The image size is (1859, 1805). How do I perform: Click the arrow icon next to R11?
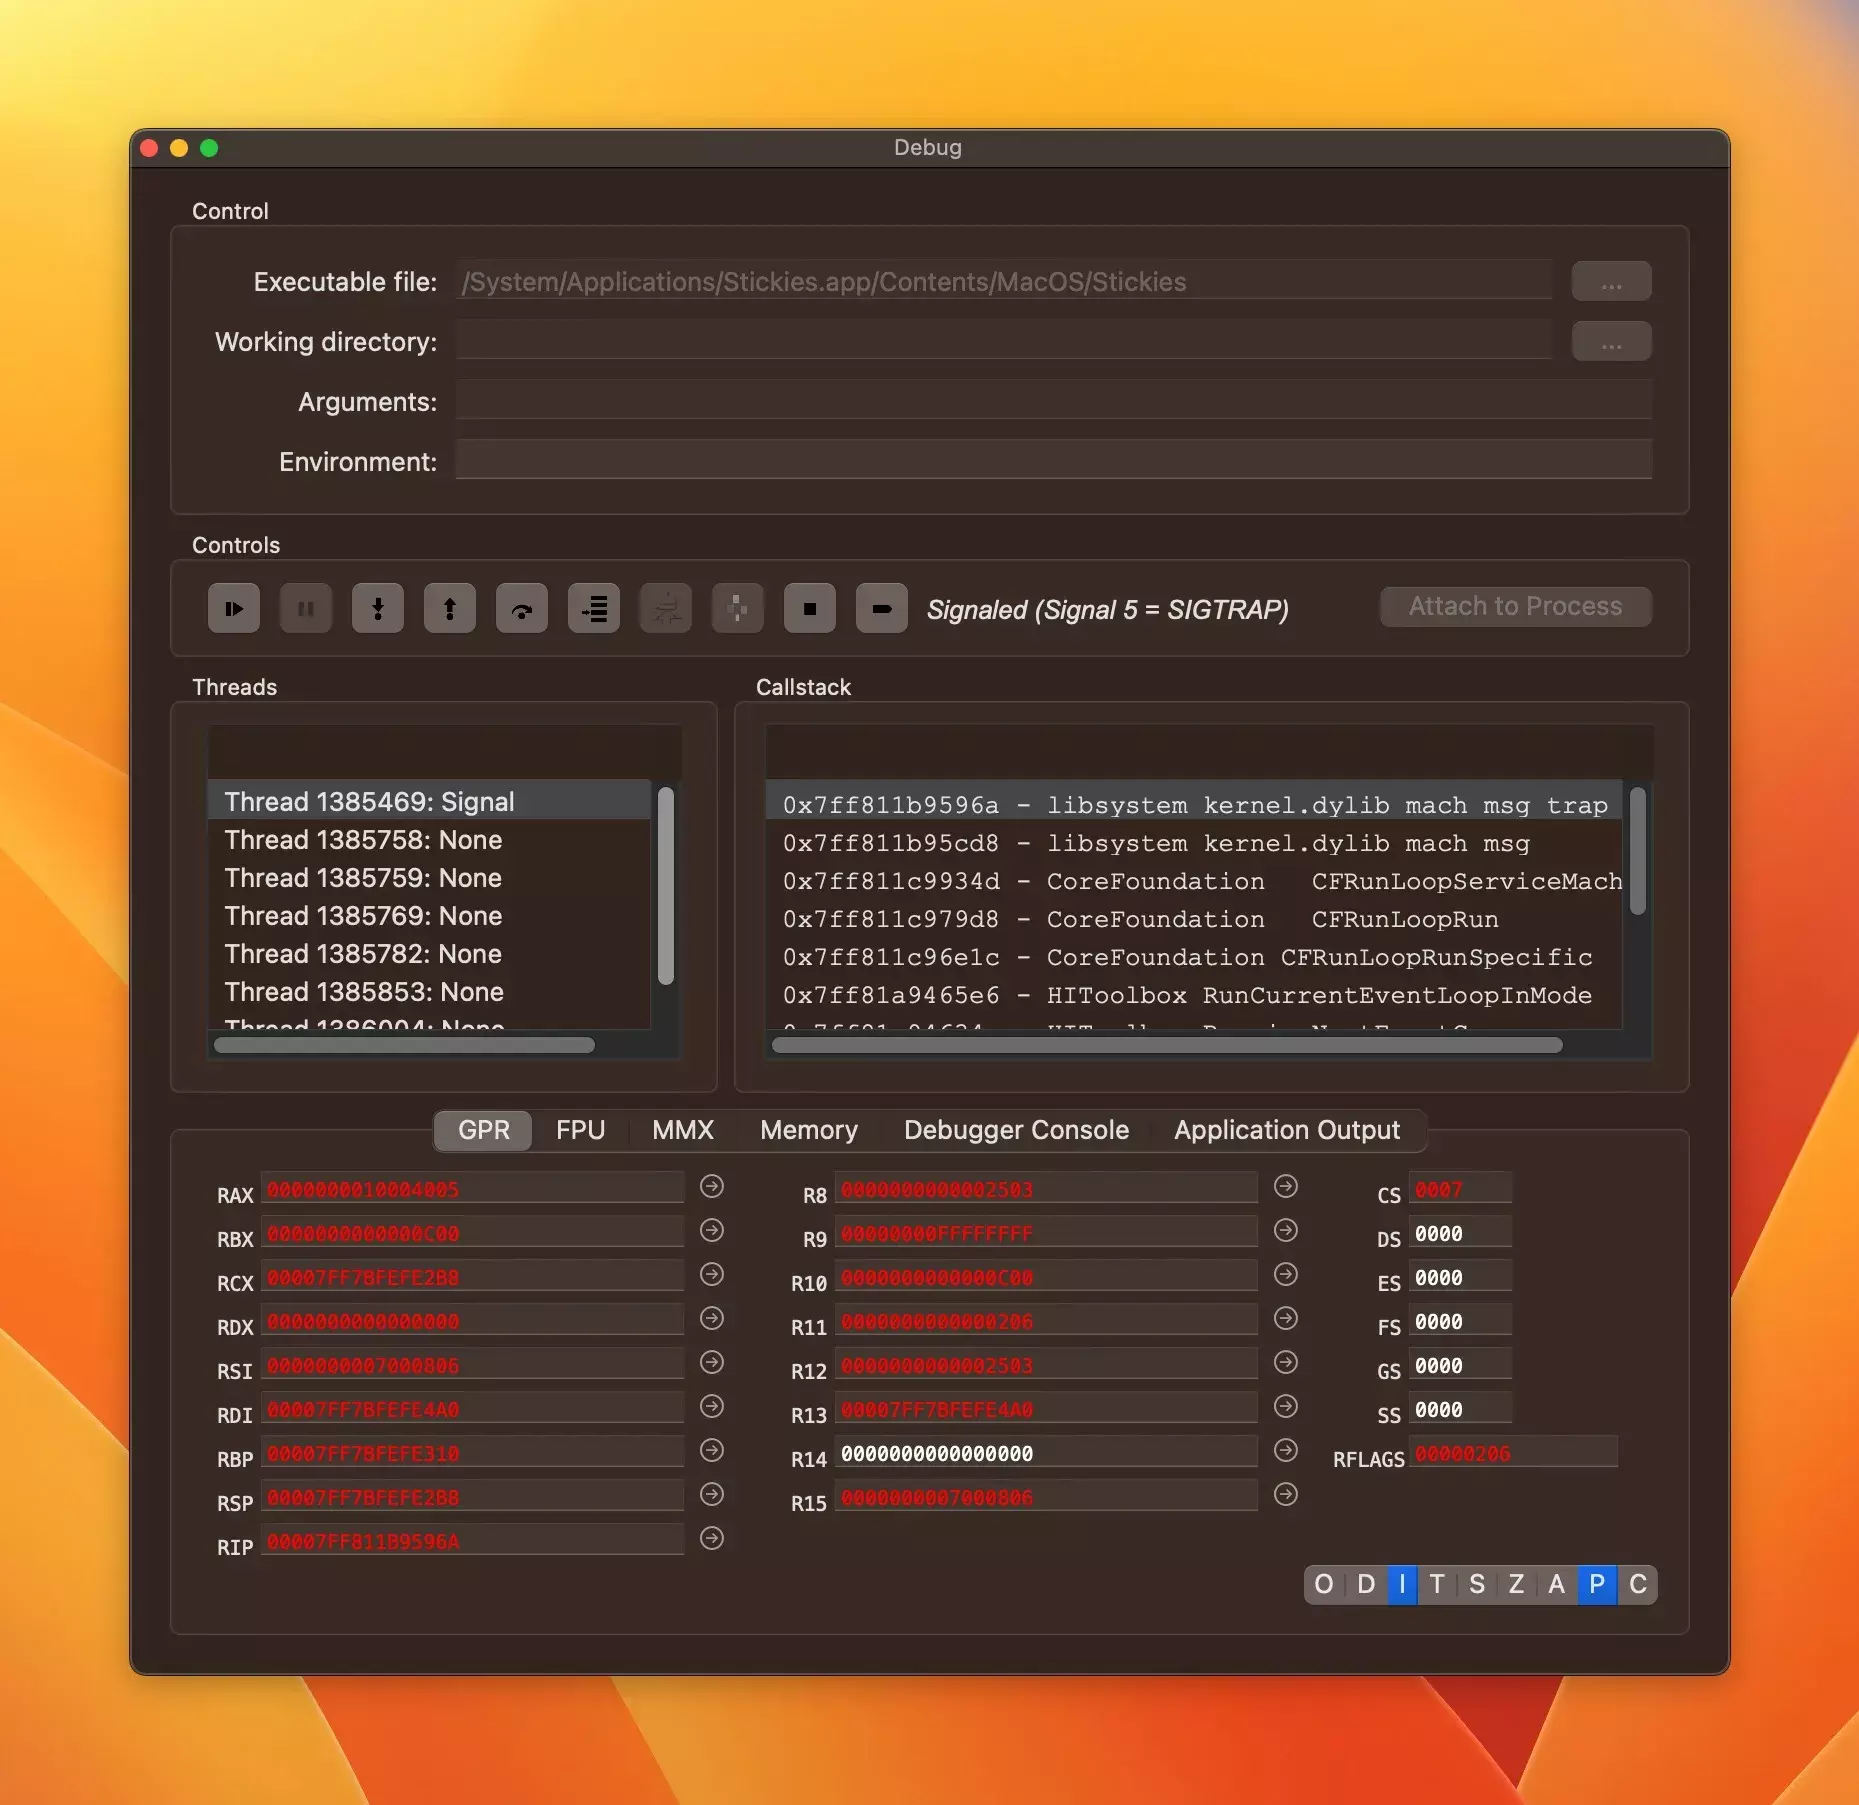(1286, 1319)
